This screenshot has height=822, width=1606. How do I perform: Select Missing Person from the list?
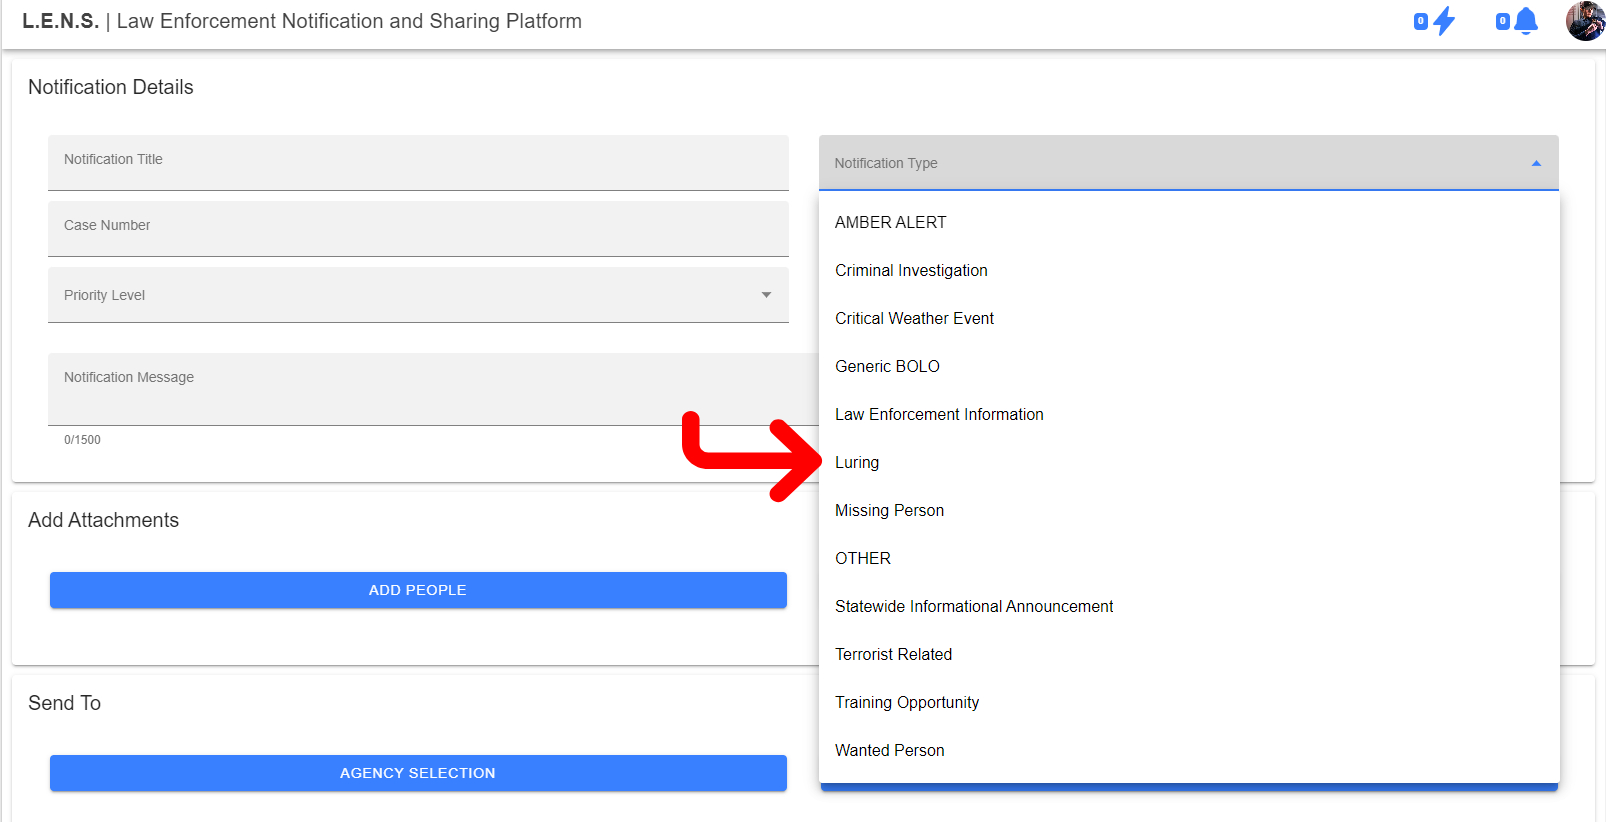click(x=889, y=510)
